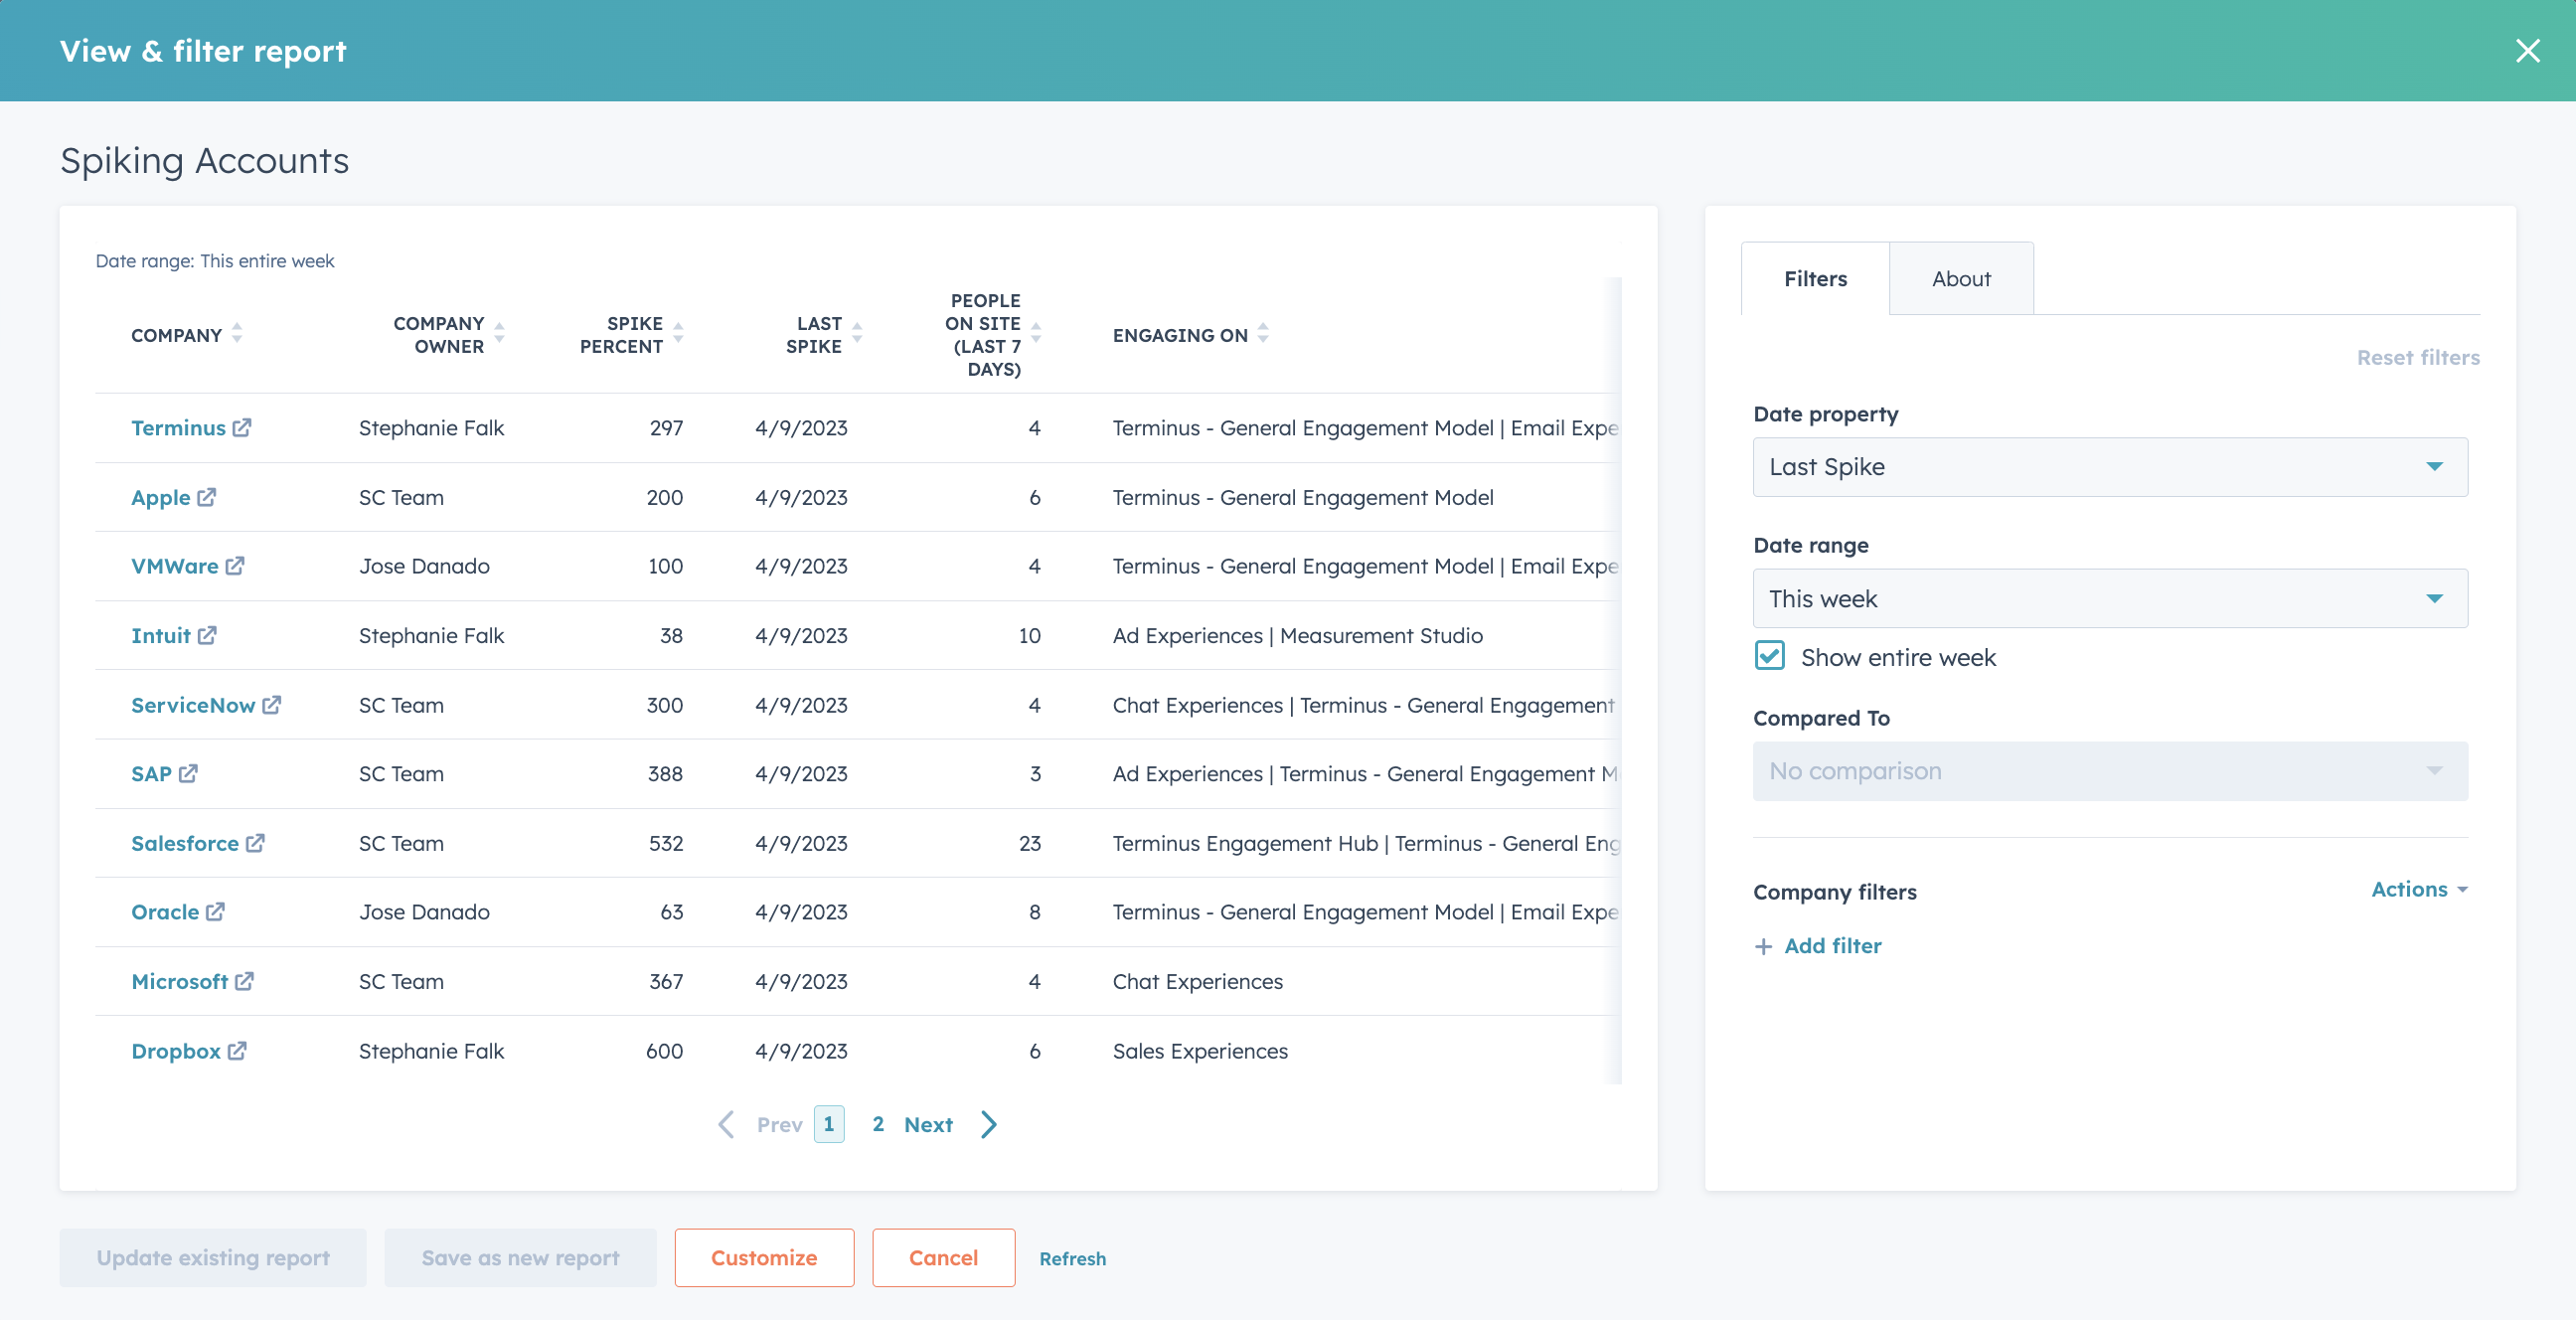Expand the Company filters Actions menu

[2419, 890]
